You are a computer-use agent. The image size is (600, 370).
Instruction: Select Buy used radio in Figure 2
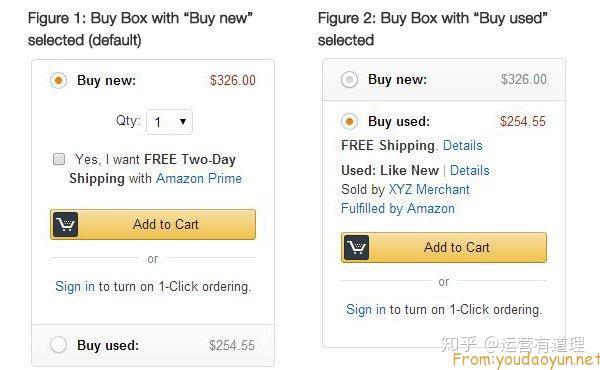coord(349,121)
